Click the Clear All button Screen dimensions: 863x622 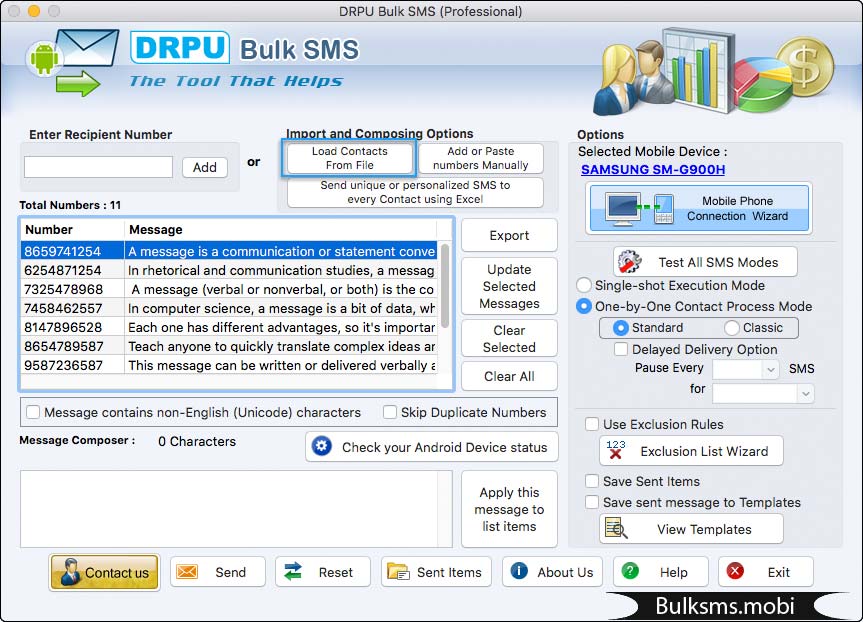[509, 376]
